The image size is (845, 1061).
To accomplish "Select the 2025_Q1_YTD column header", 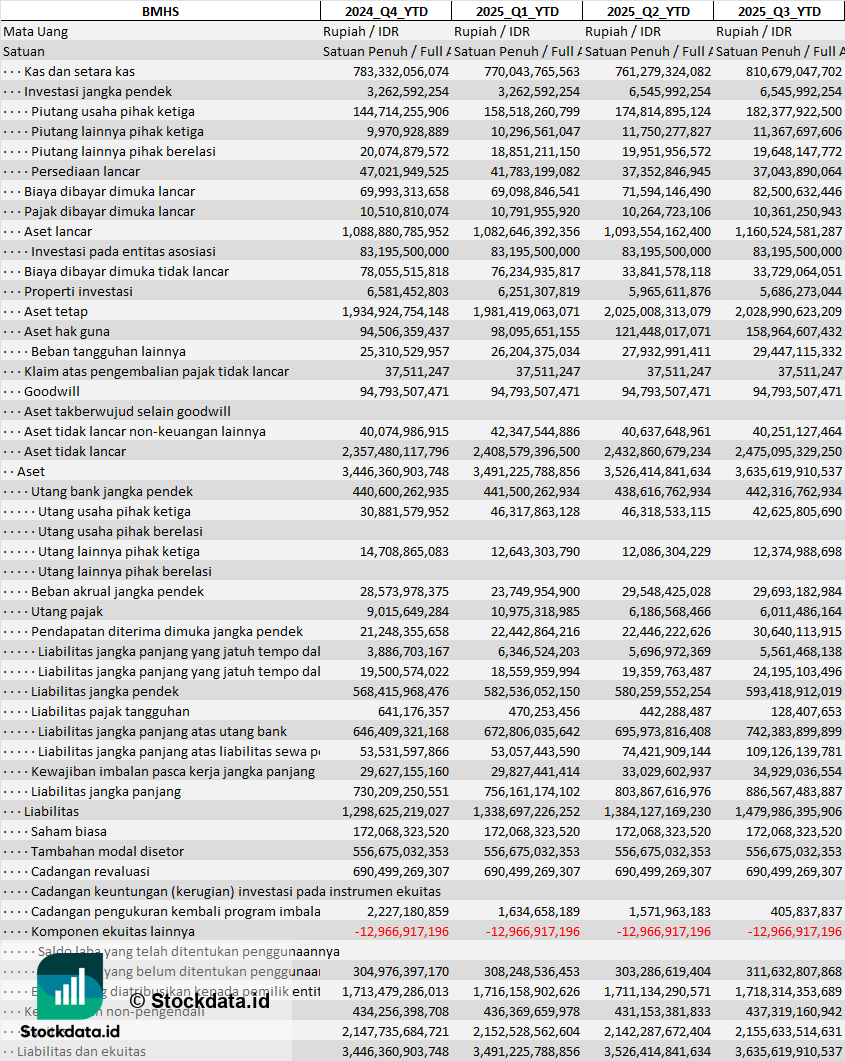I will pyautogui.click(x=516, y=11).
